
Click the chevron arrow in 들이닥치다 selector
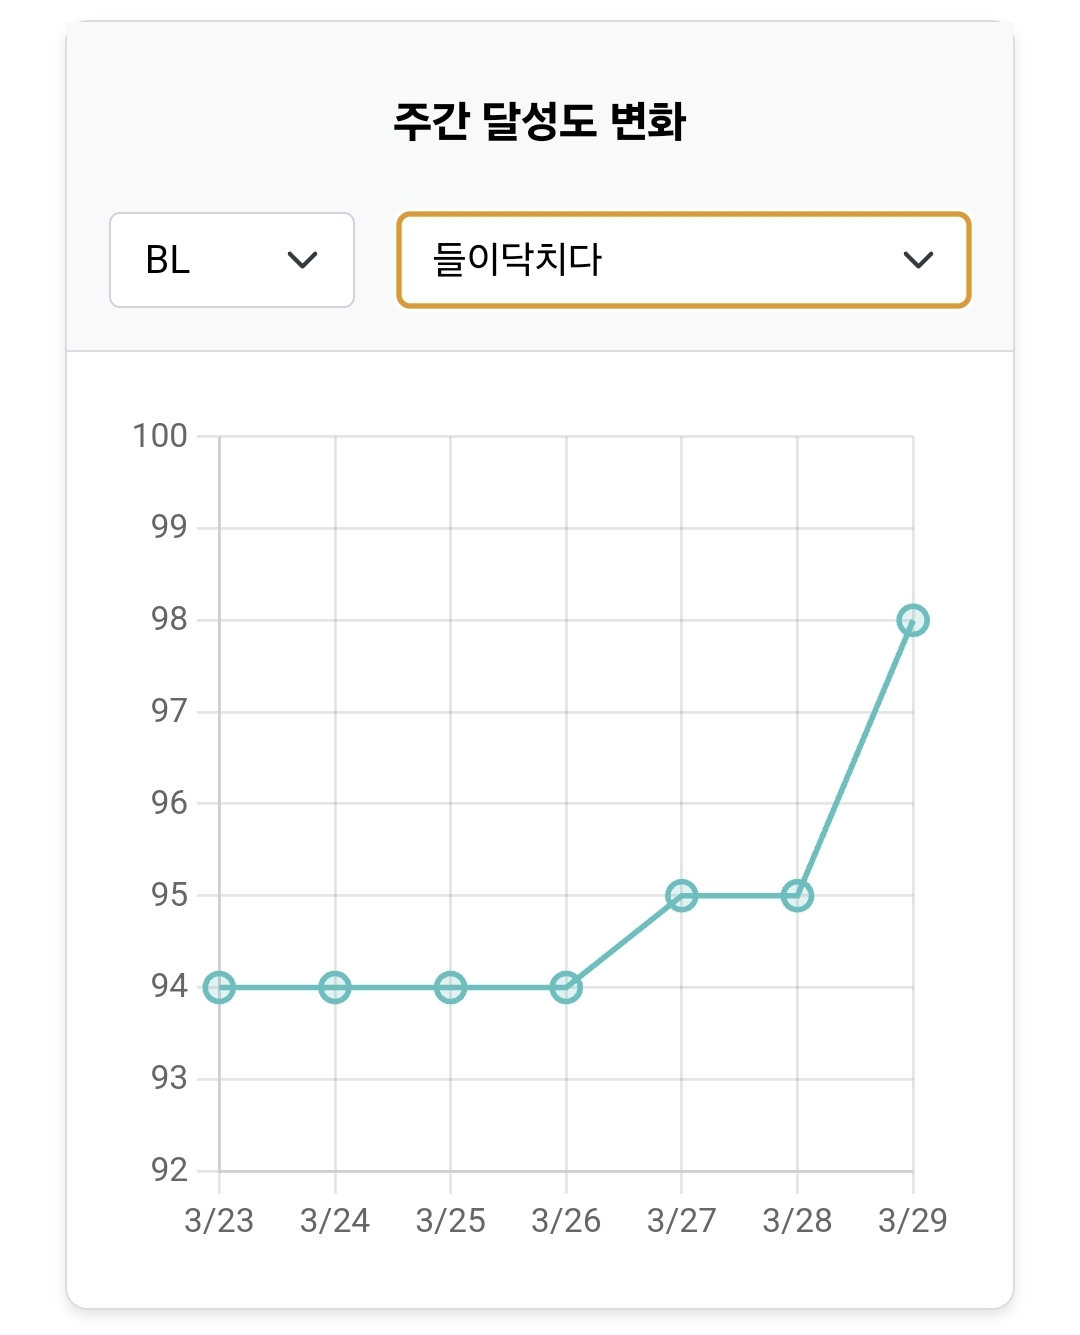917,260
